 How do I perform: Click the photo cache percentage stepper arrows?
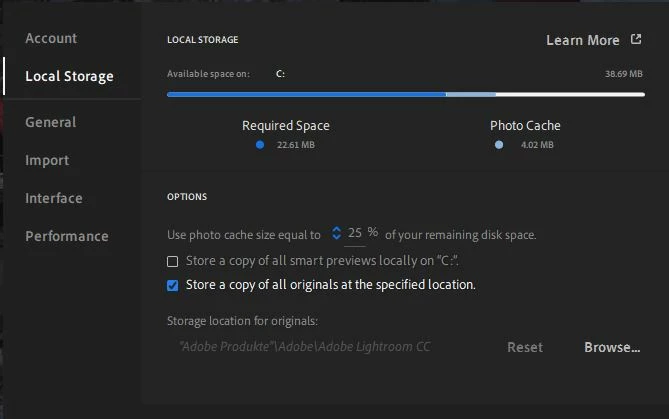point(336,233)
